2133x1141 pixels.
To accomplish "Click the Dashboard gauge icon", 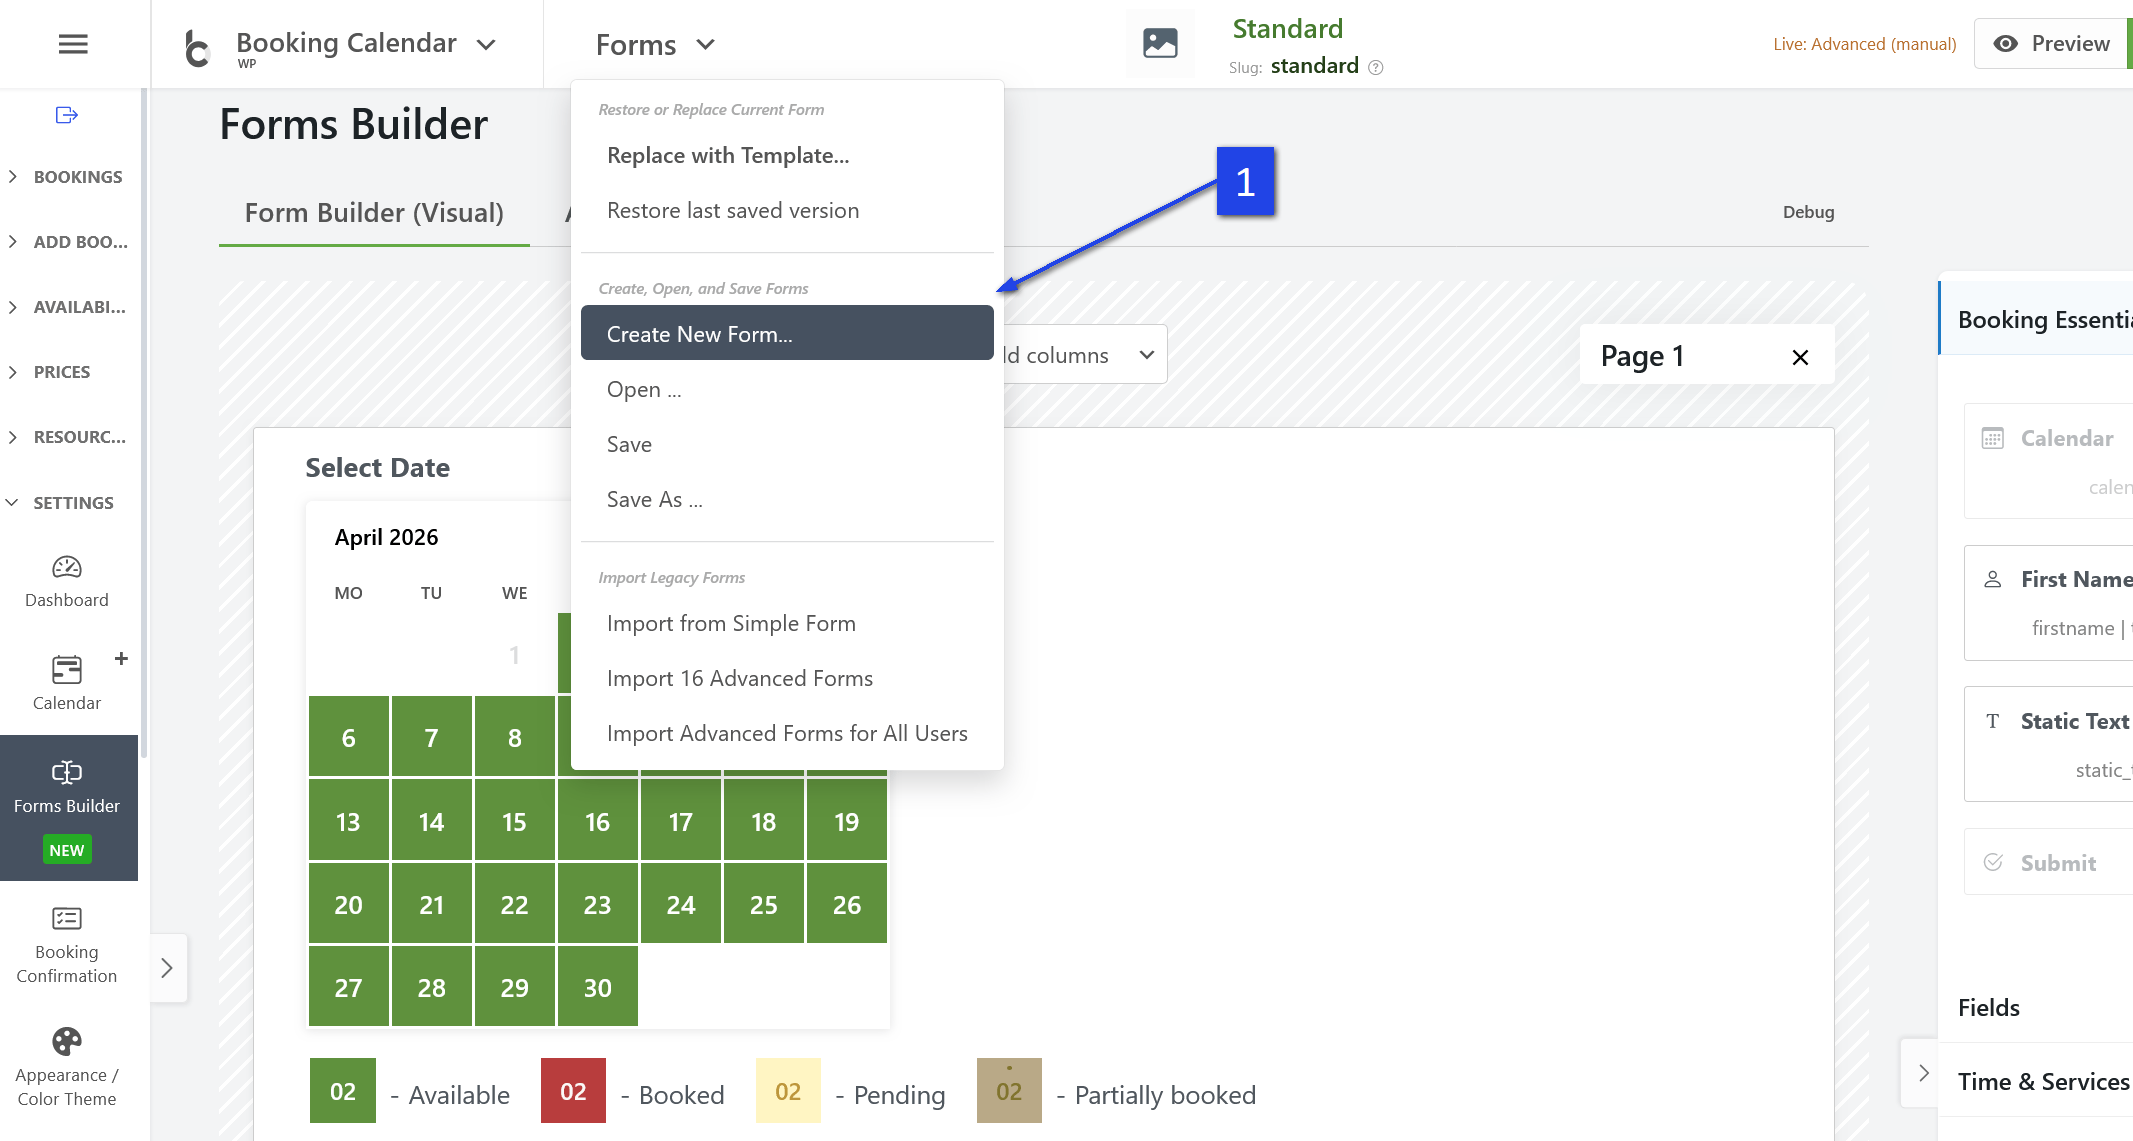I will (67, 568).
